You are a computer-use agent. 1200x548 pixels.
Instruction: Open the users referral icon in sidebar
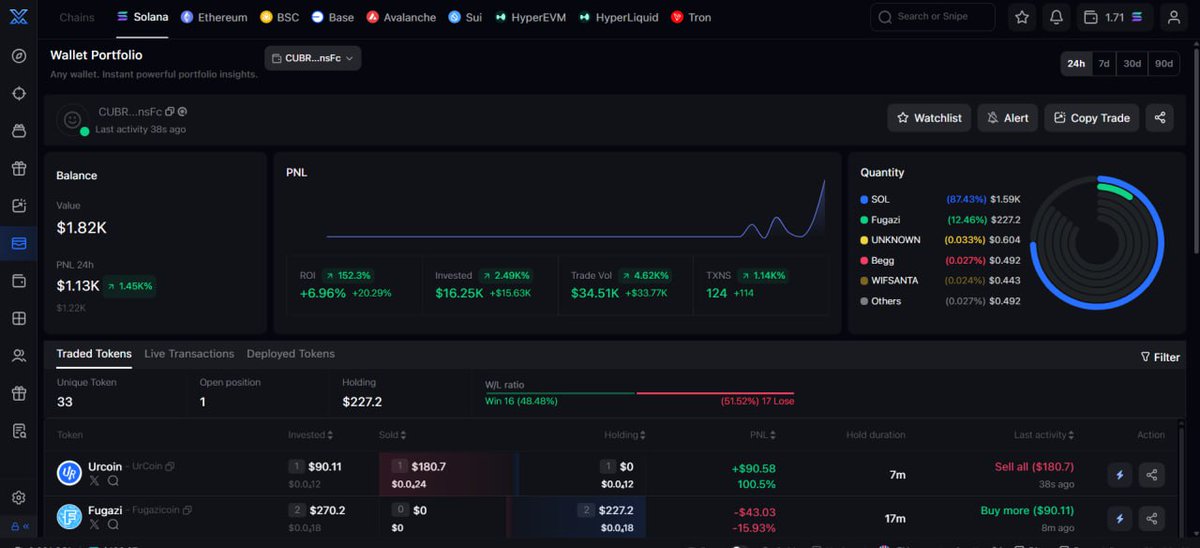click(x=19, y=356)
